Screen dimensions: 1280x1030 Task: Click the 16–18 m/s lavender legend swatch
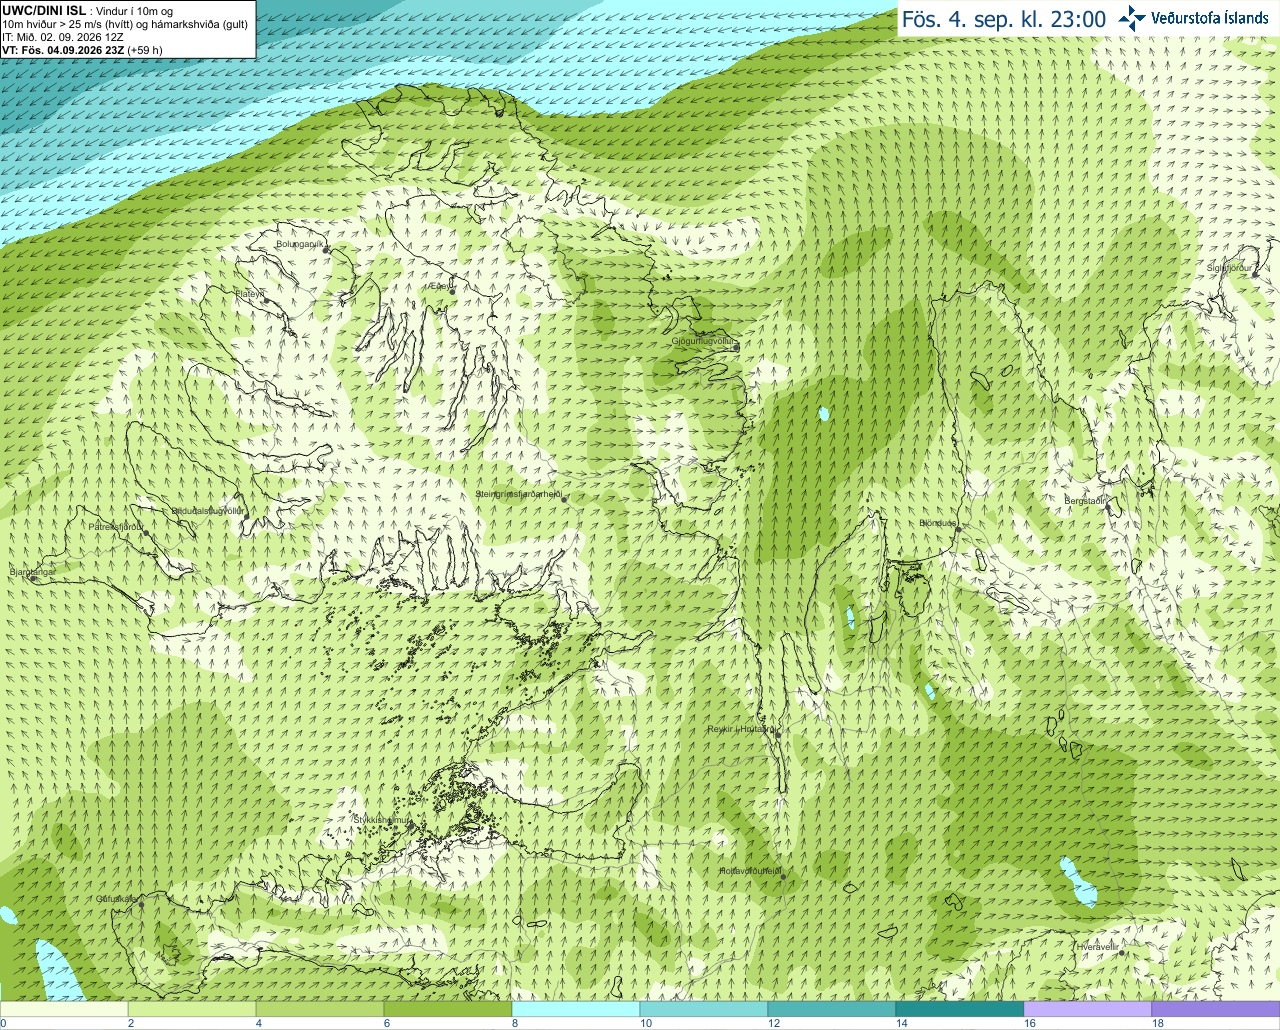point(1088,1010)
